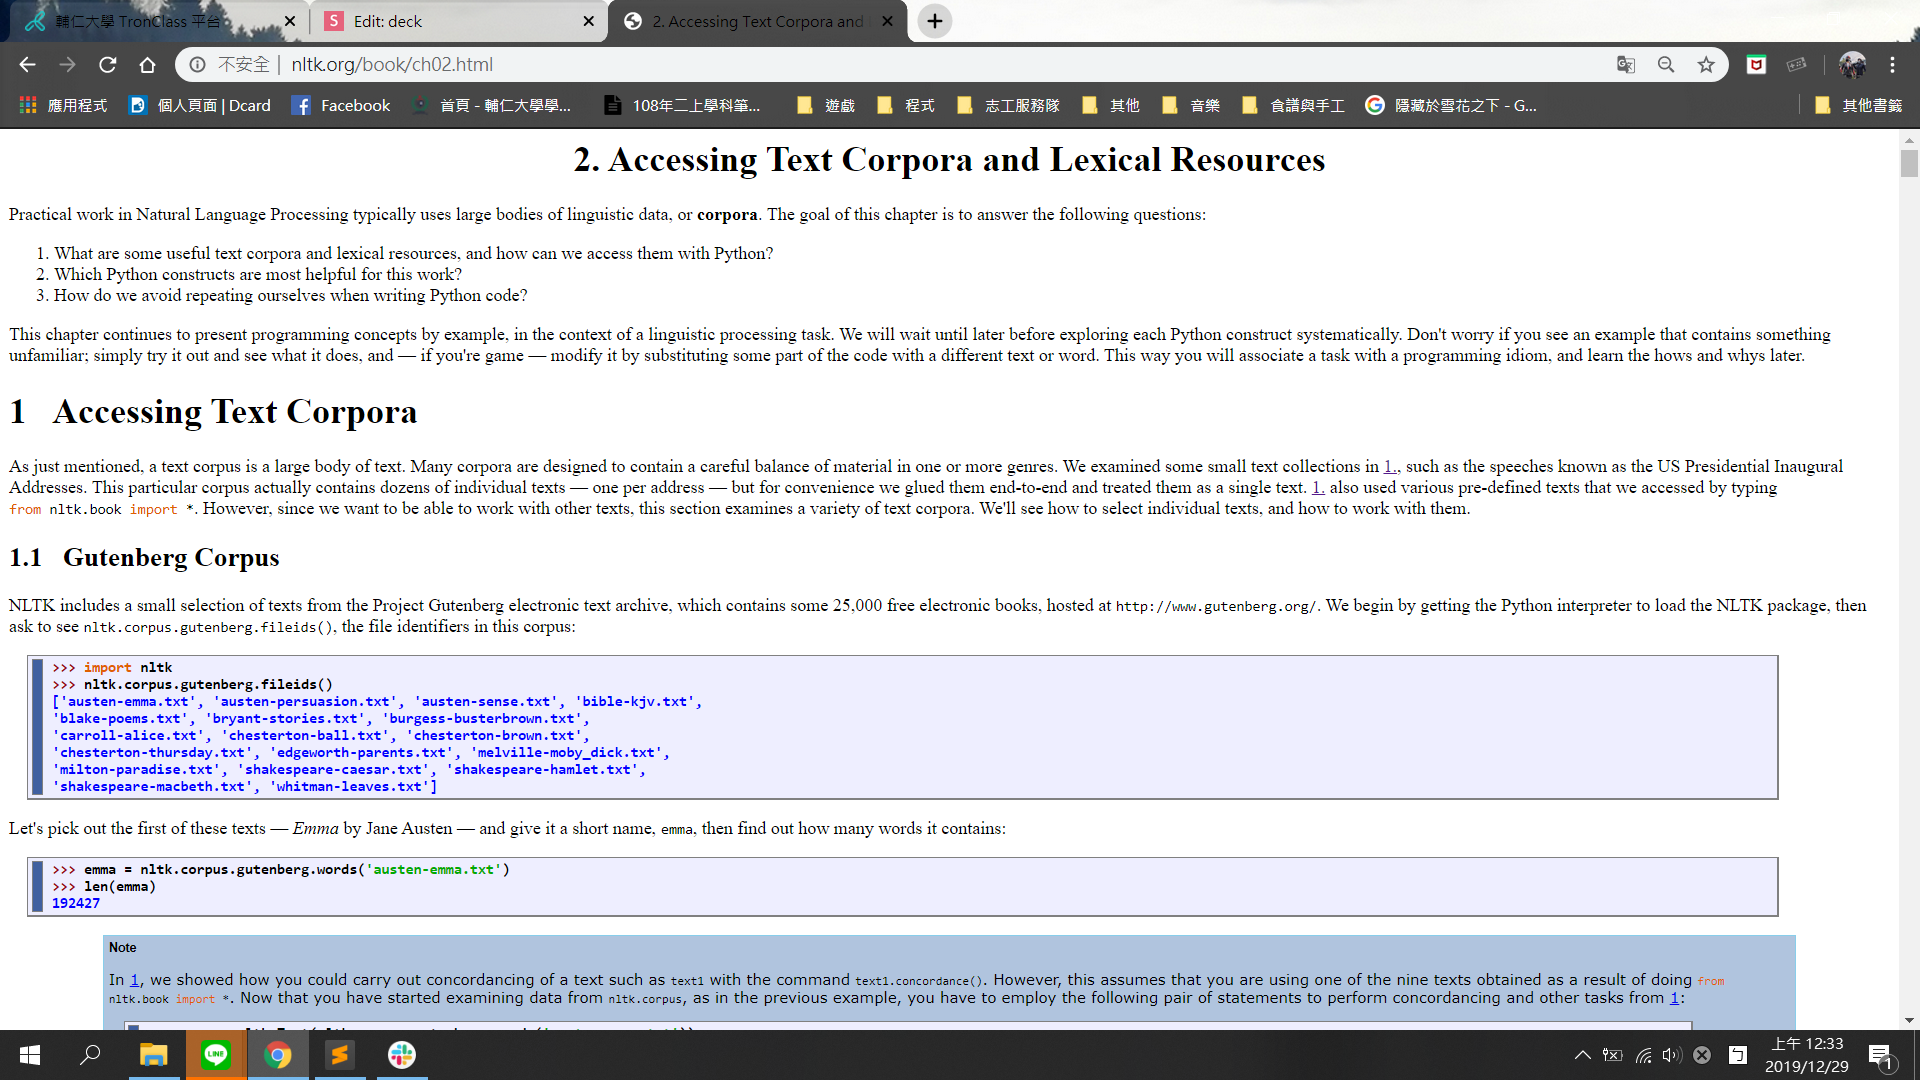Screen dimensions: 1920x1080
Task: Open Chrome's three-dot menu
Action: coord(1892,65)
